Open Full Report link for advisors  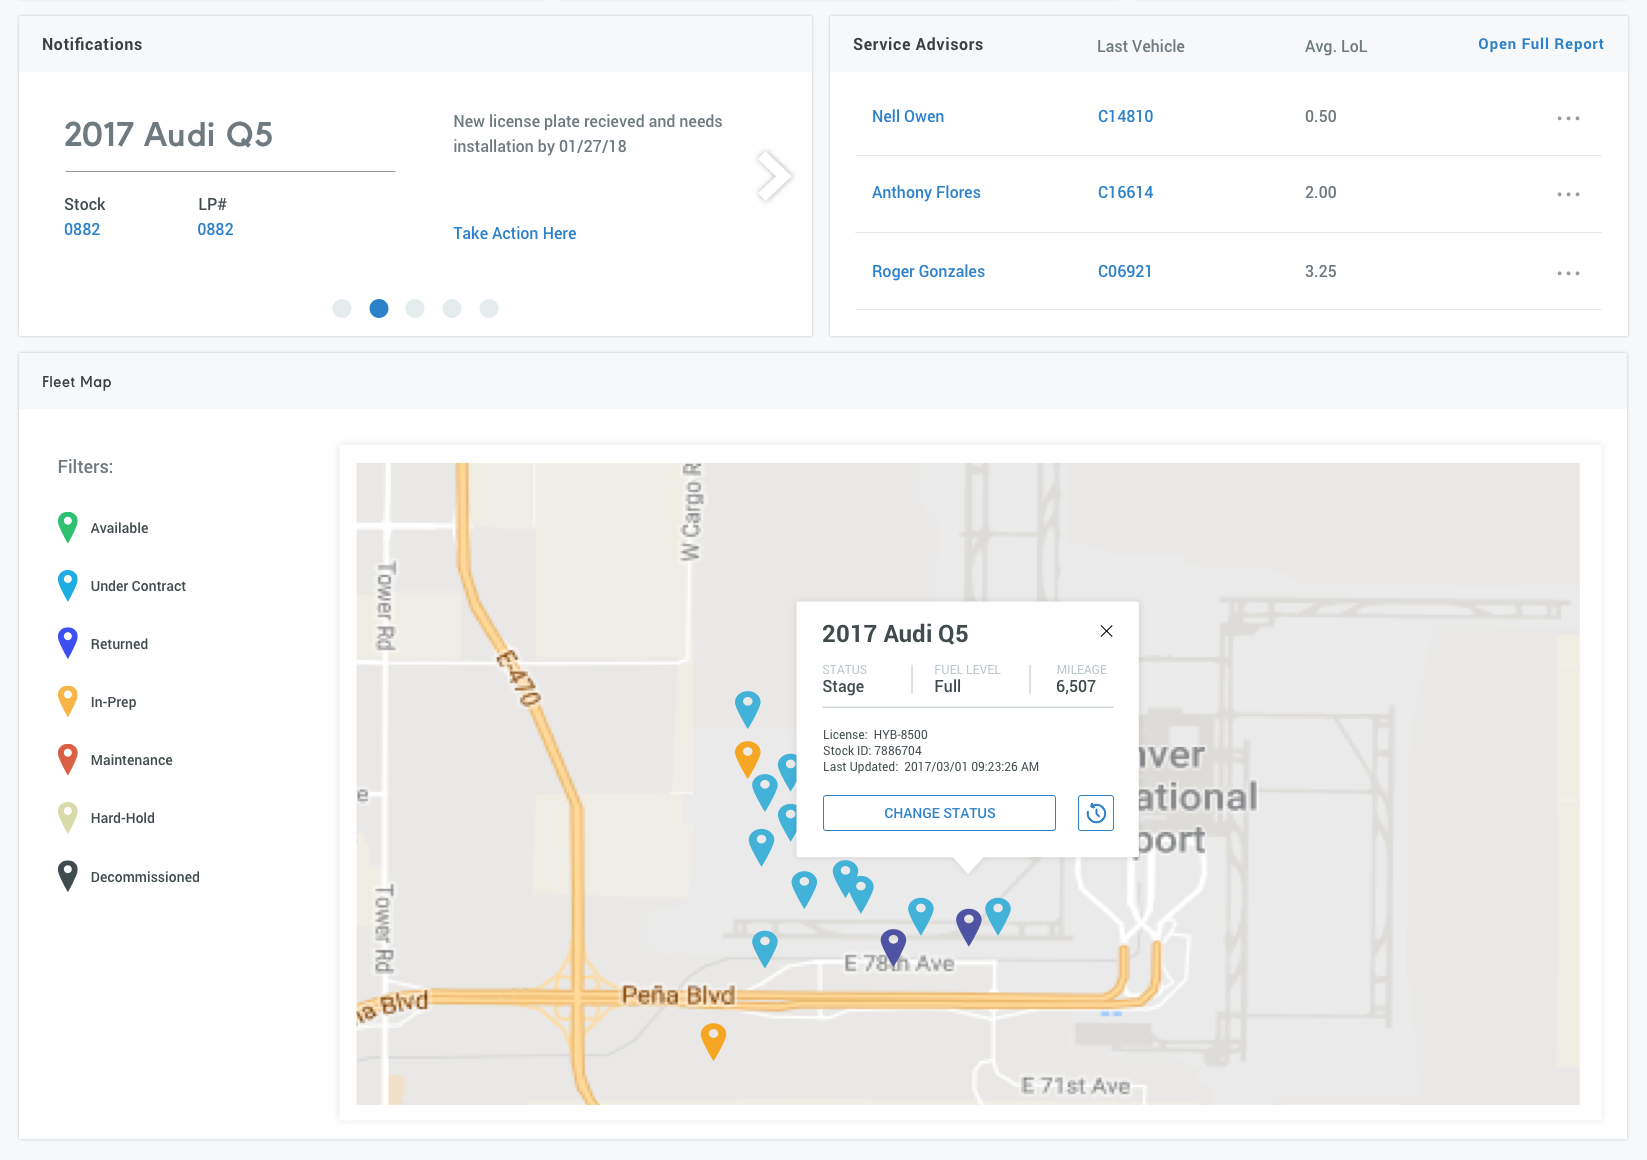[1540, 44]
